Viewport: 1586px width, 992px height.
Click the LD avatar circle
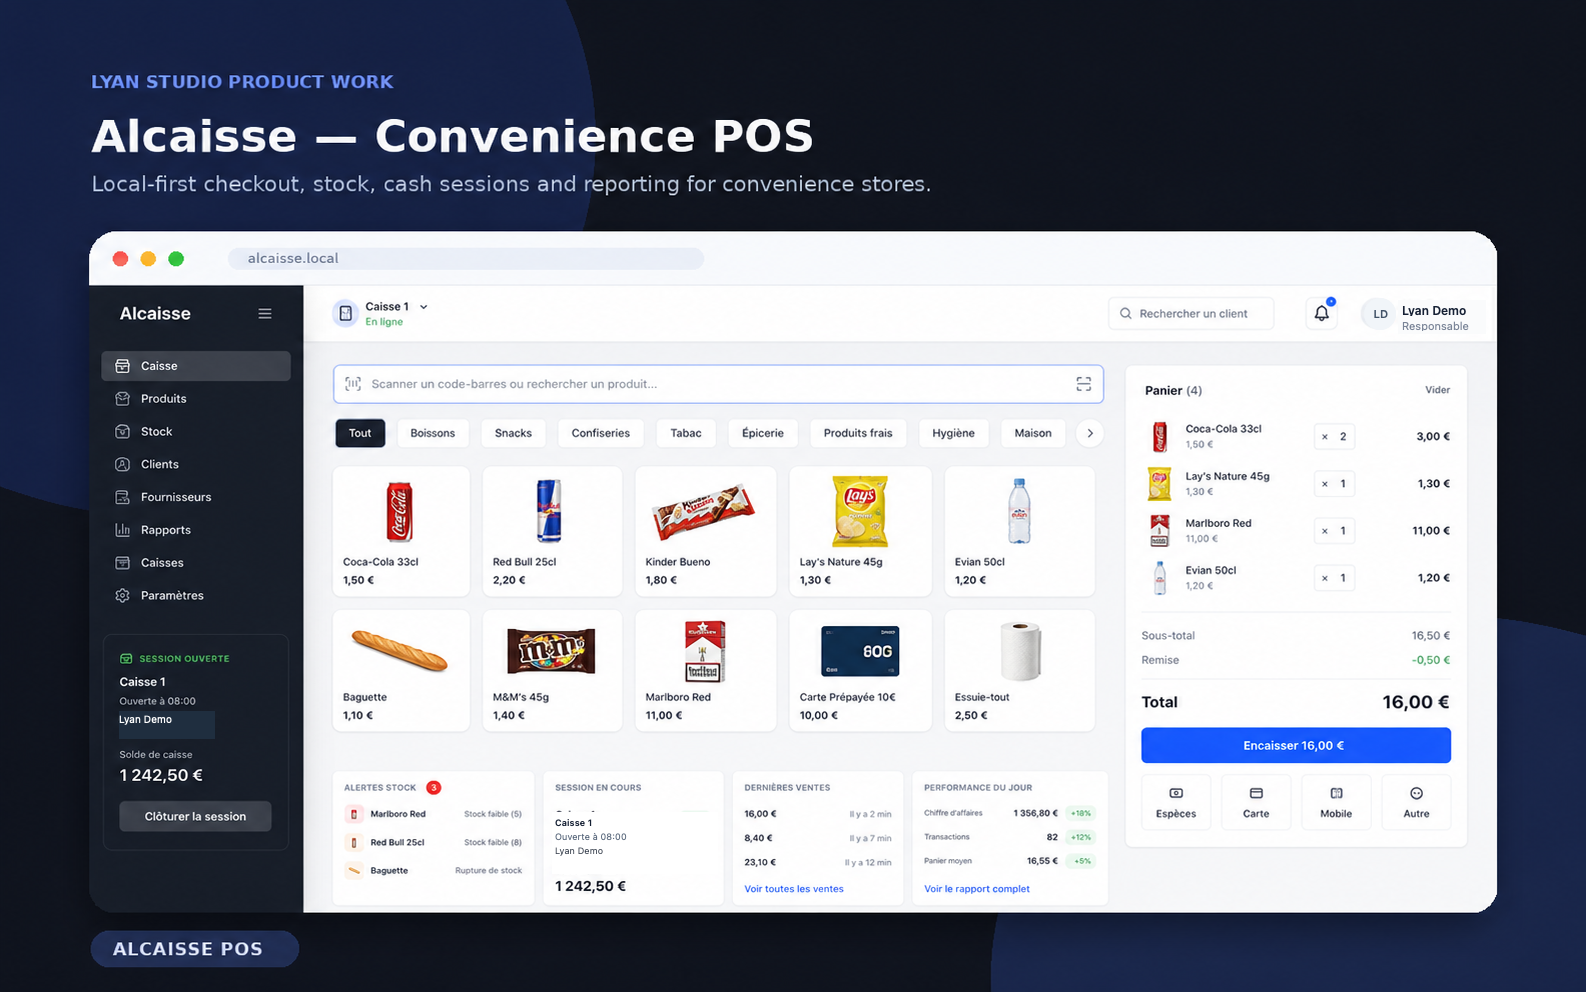(1380, 315)
